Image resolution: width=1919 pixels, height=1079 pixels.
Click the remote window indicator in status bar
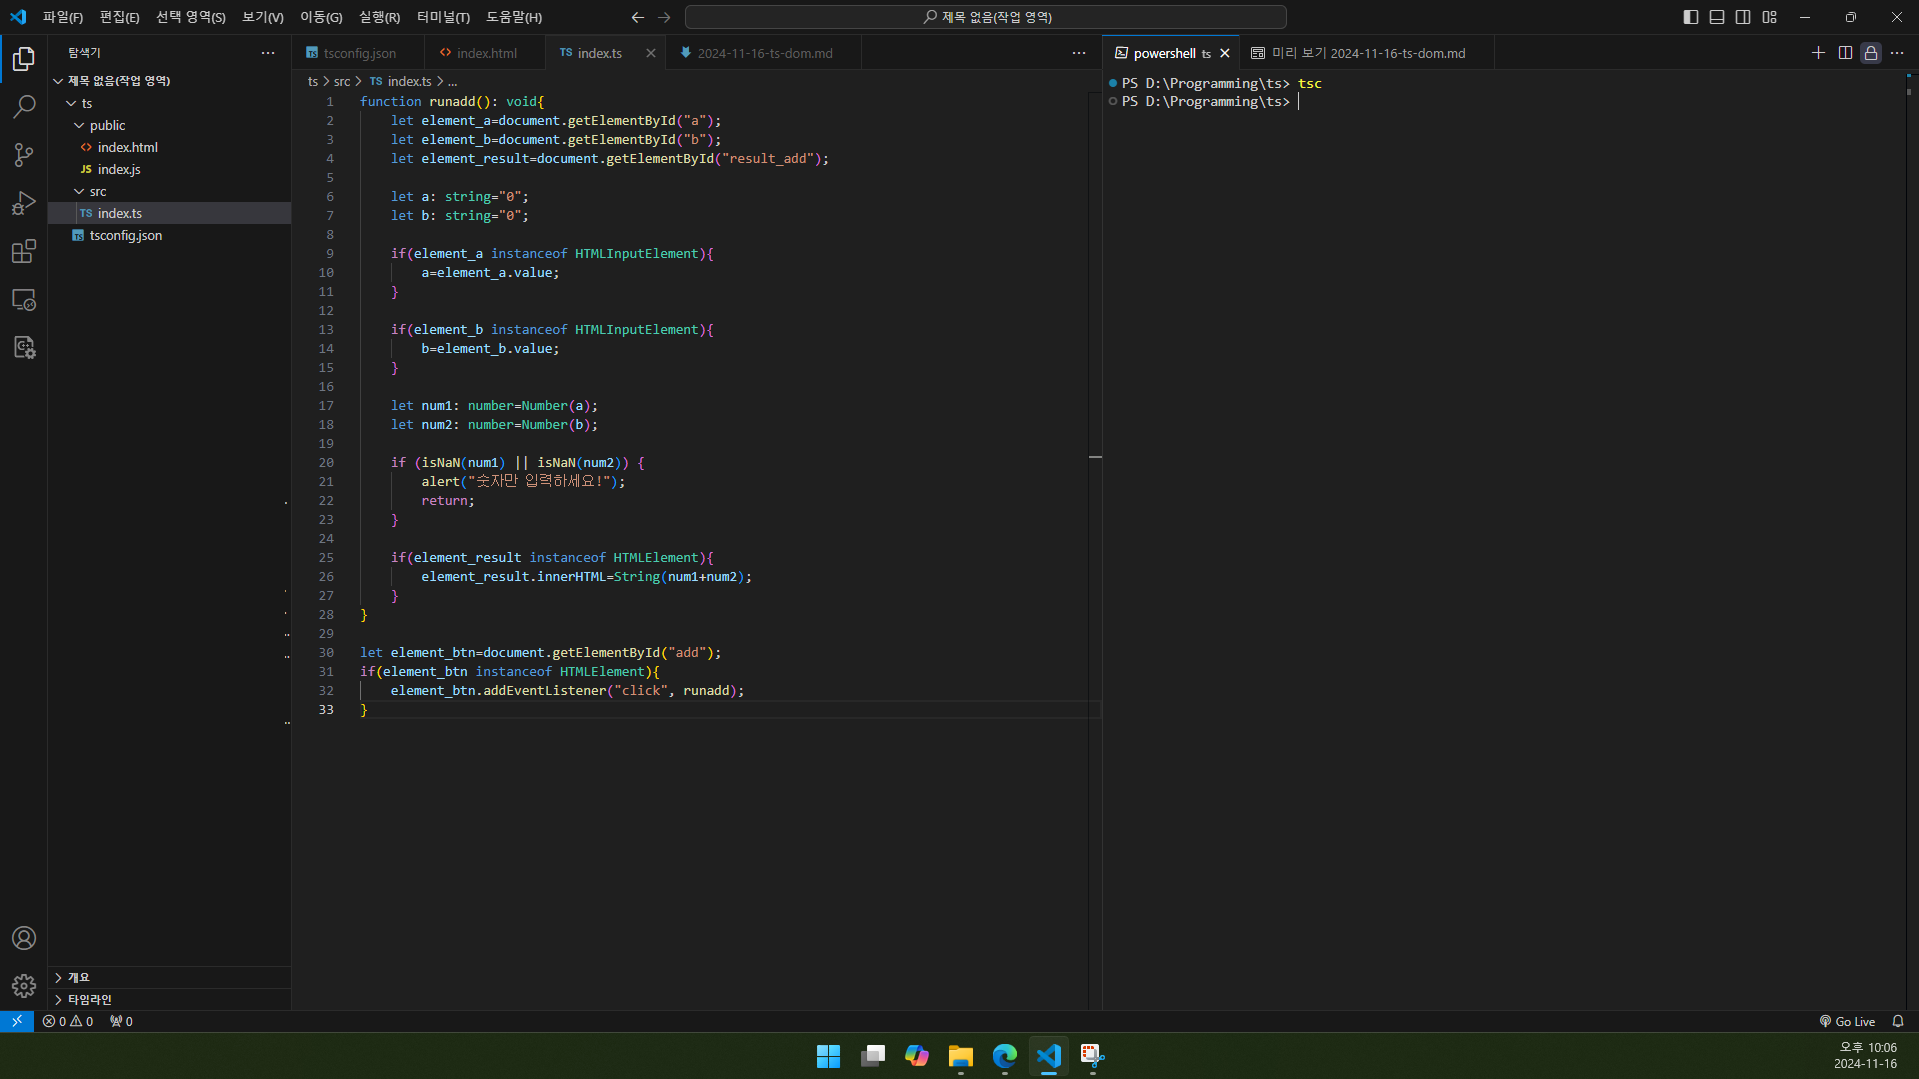coord(17,1021)
